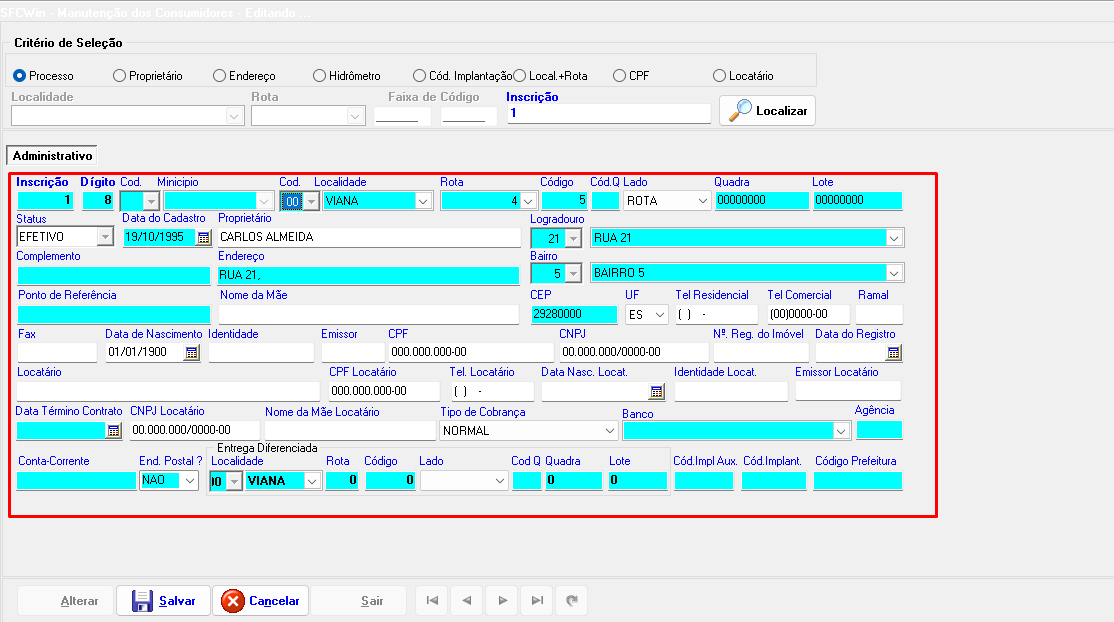Image resolution: width=1114 pixels, height=622 pixels.
Task: Open calendar for Data do Registro
Action: point(893,352)
